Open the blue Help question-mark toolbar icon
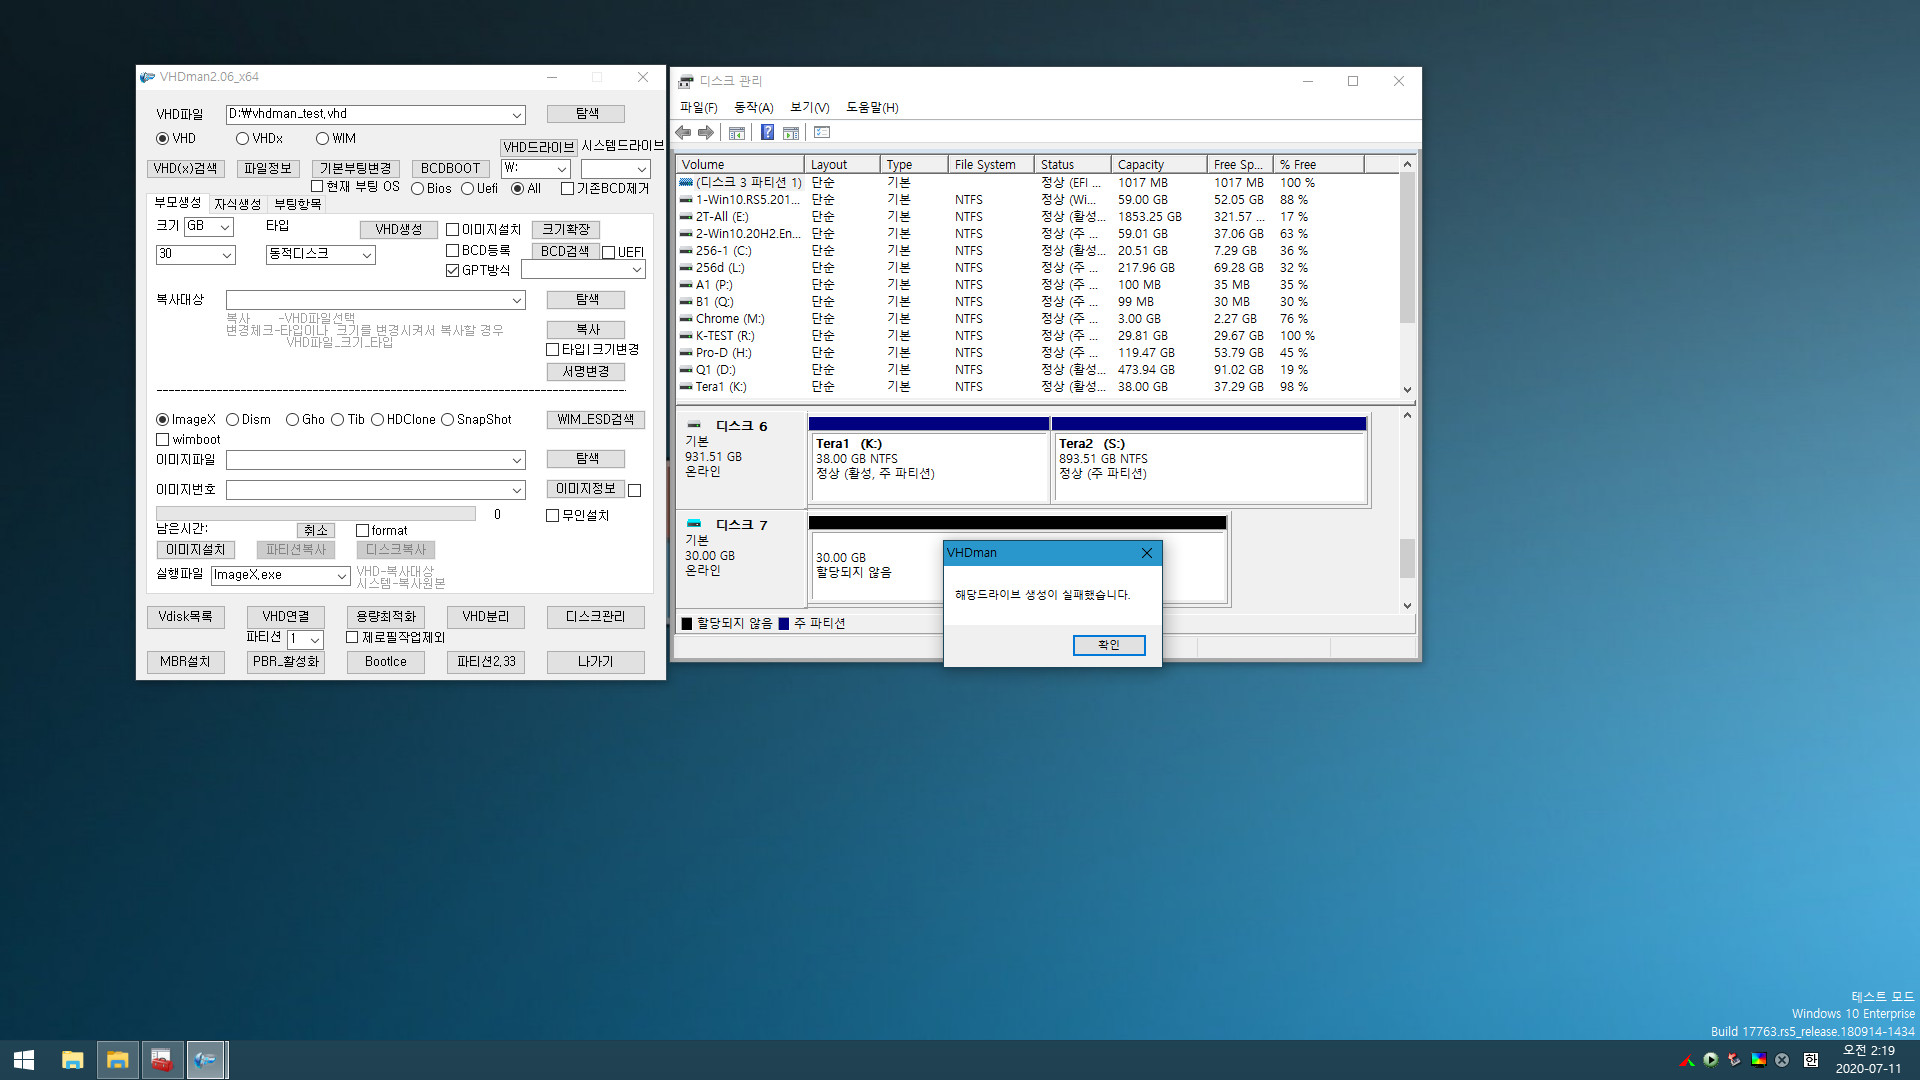This screenshot has height=1080, width=1920. pos(767,133)
